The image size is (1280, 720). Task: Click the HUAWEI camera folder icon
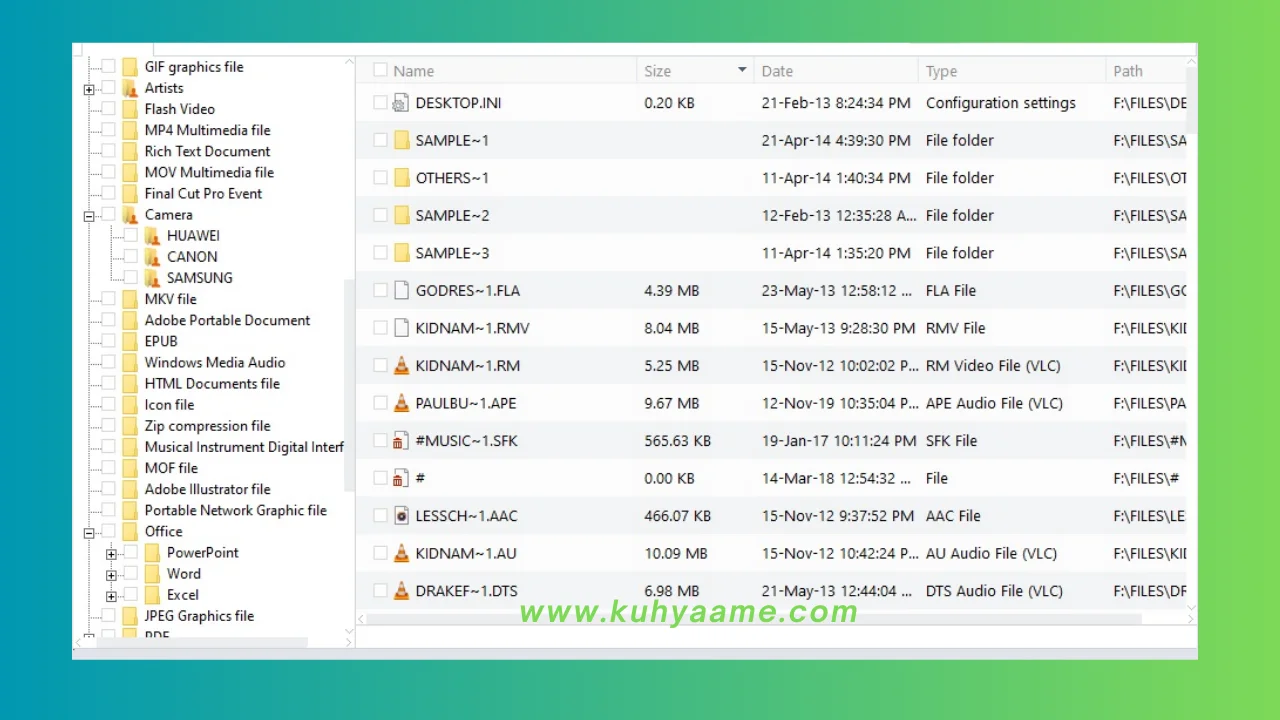pos(152,236)
